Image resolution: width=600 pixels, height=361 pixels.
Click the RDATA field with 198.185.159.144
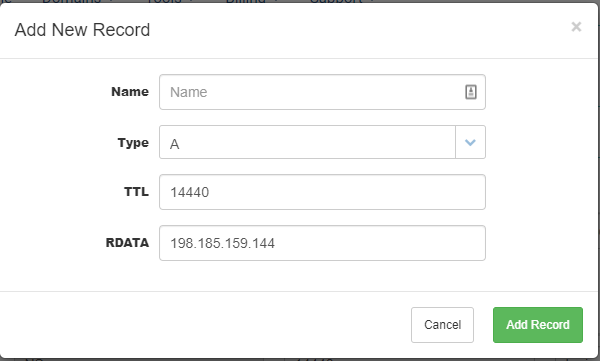coord(322,243)
